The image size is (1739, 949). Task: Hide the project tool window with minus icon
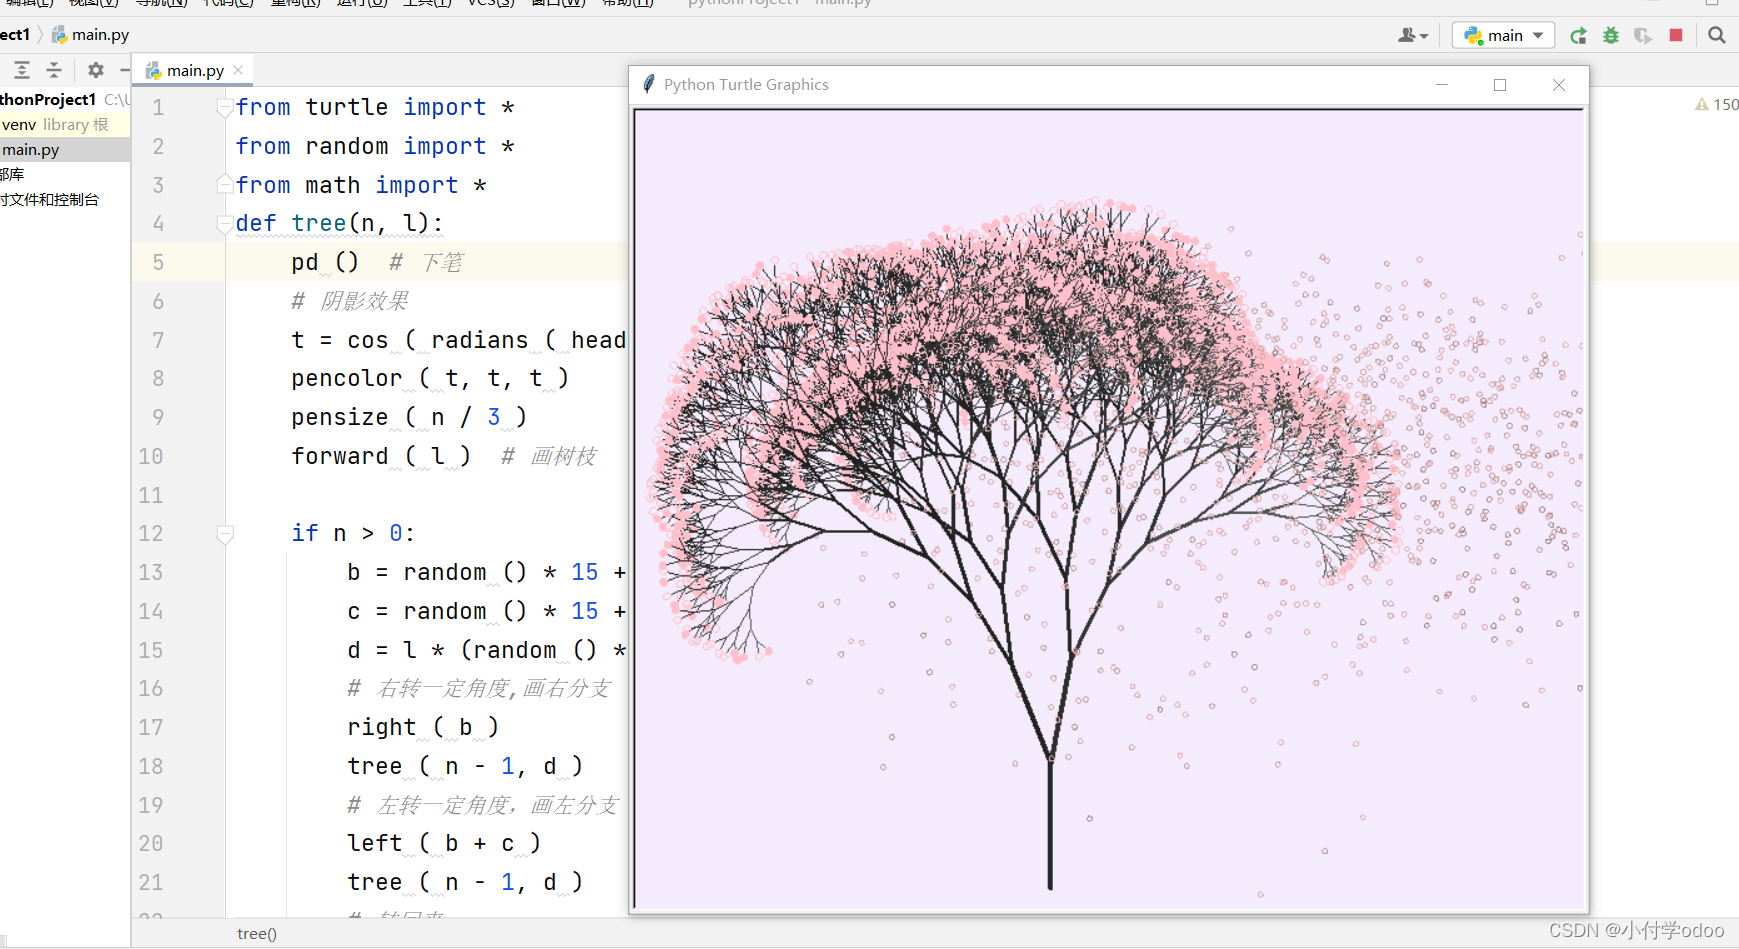(125, 70)
